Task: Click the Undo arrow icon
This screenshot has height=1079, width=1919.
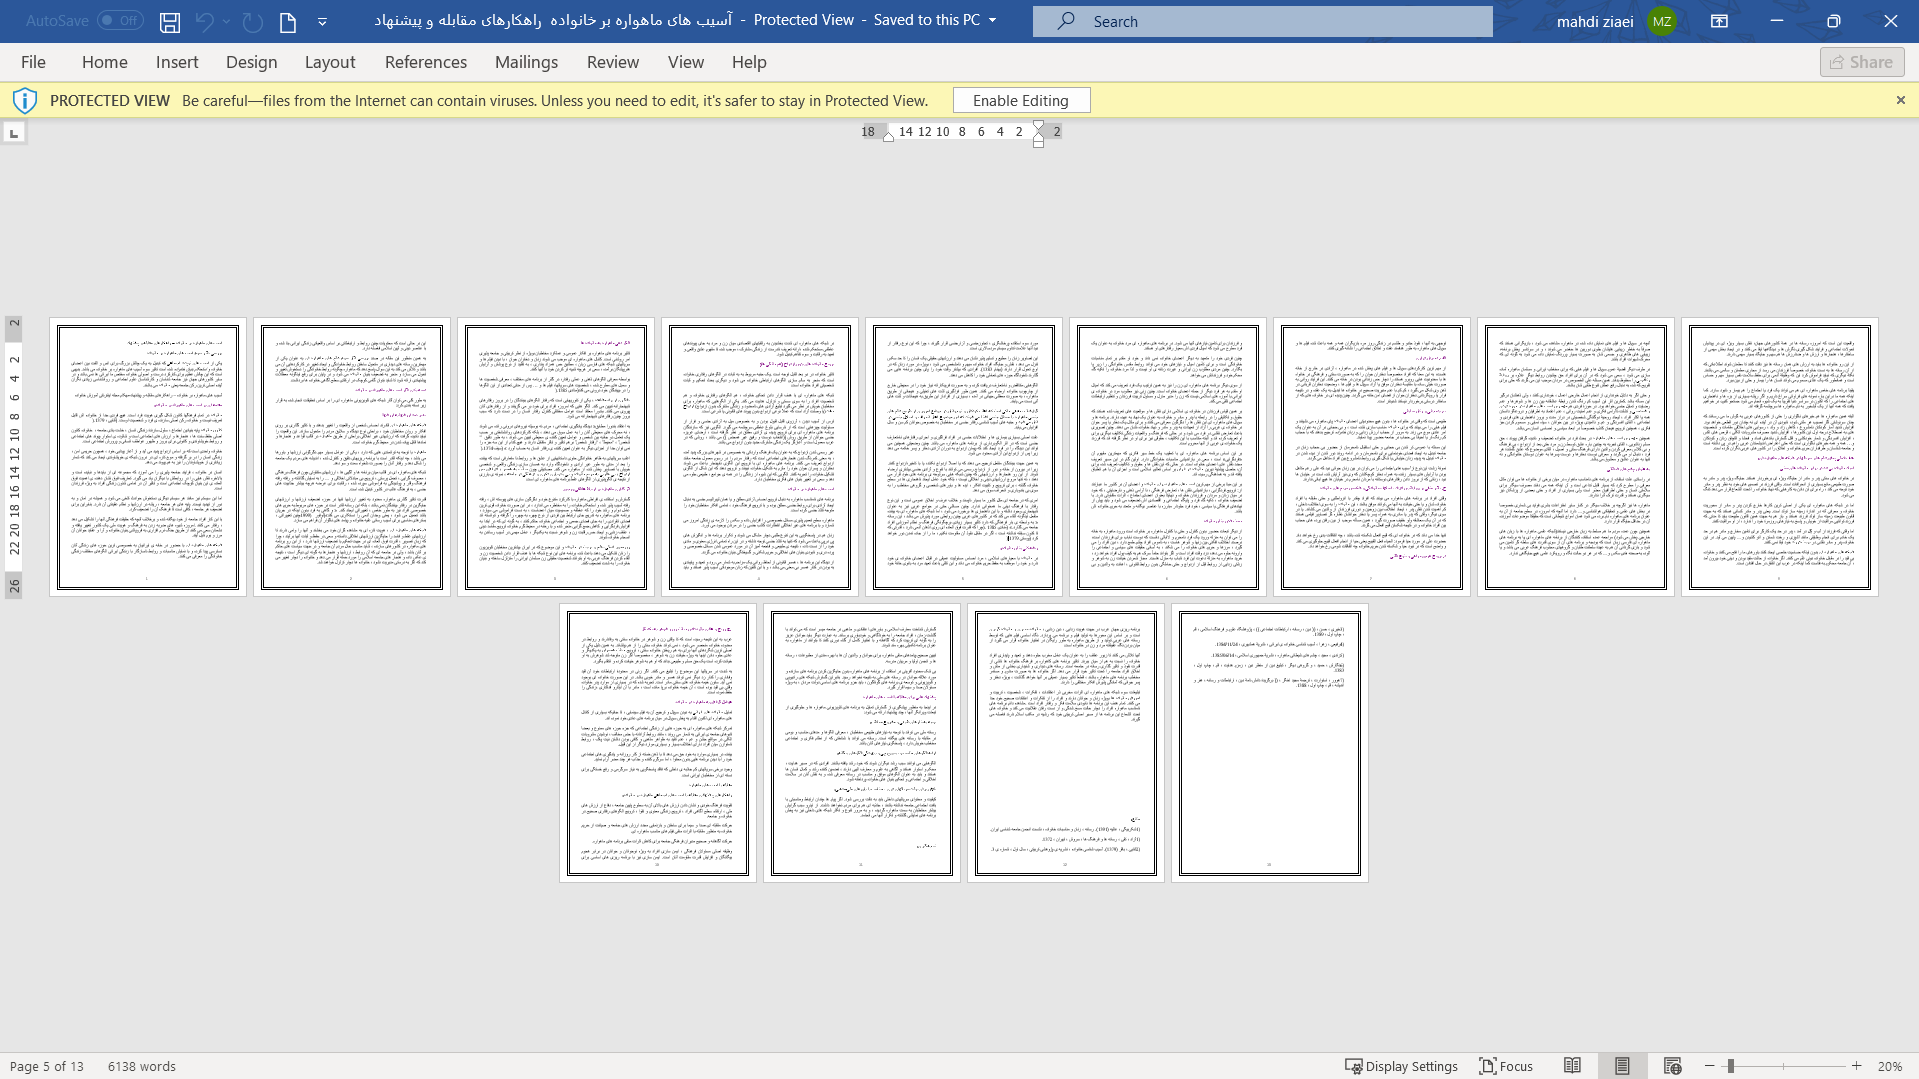Action: pos(205,21)
